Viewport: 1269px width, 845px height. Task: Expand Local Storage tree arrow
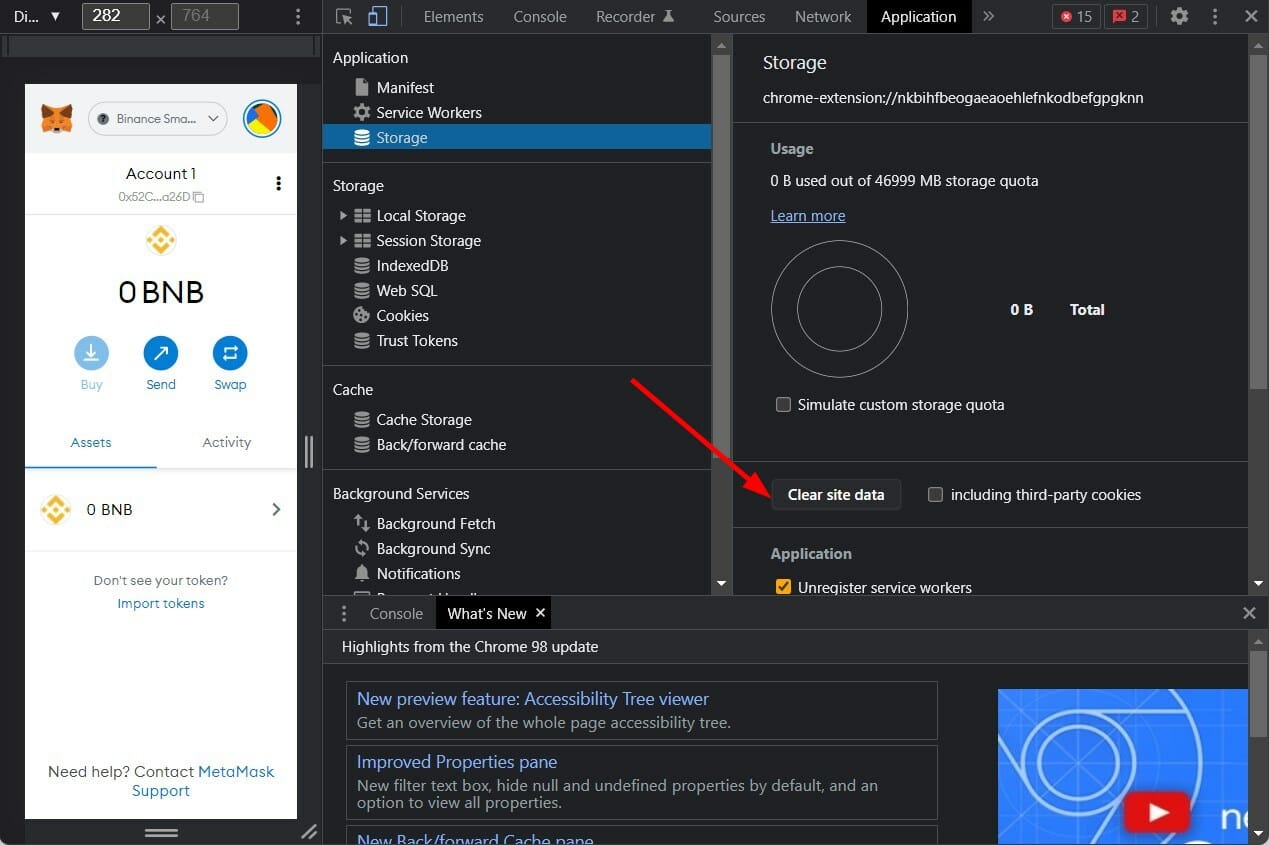tap(343, 215)
